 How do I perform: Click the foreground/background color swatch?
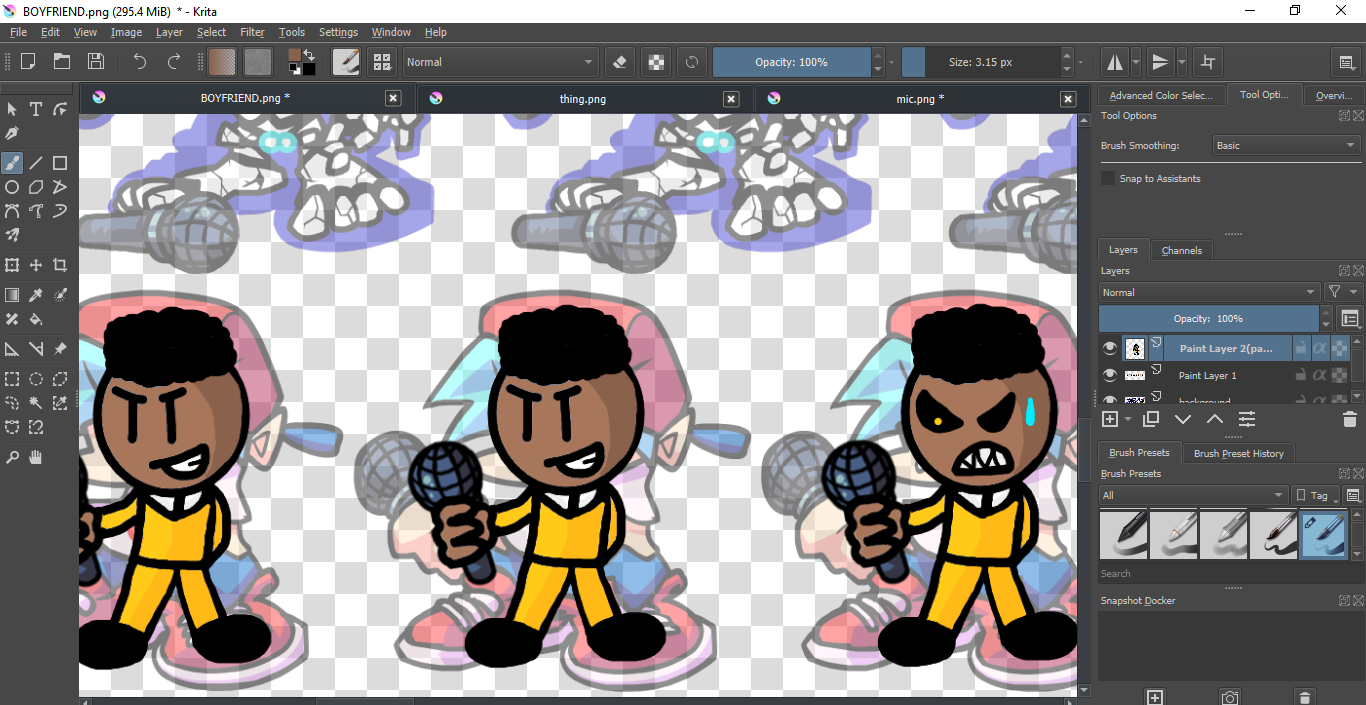pyautogui.click(x=301, y=62)
